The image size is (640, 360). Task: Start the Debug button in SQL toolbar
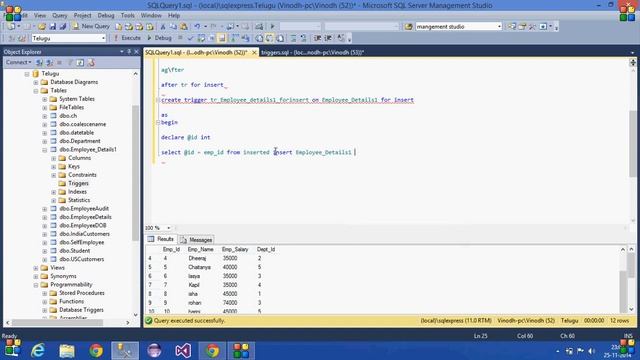point(160,38)
